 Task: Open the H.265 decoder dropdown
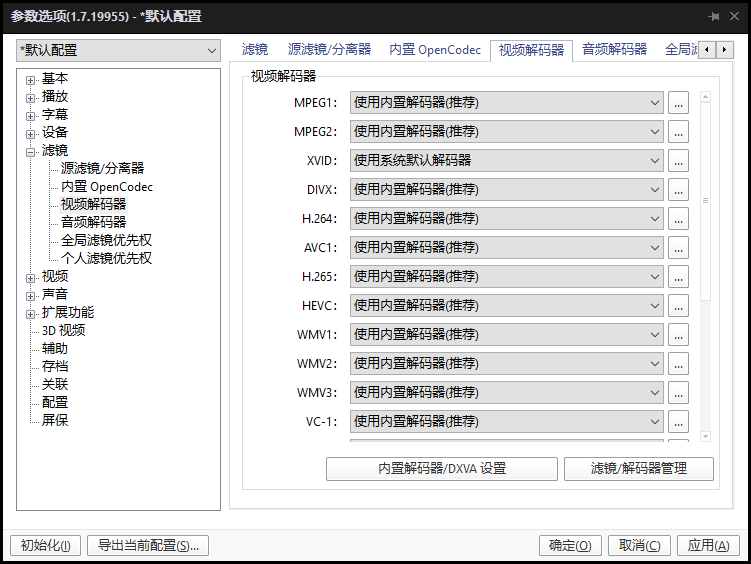[x=506, y=276]
